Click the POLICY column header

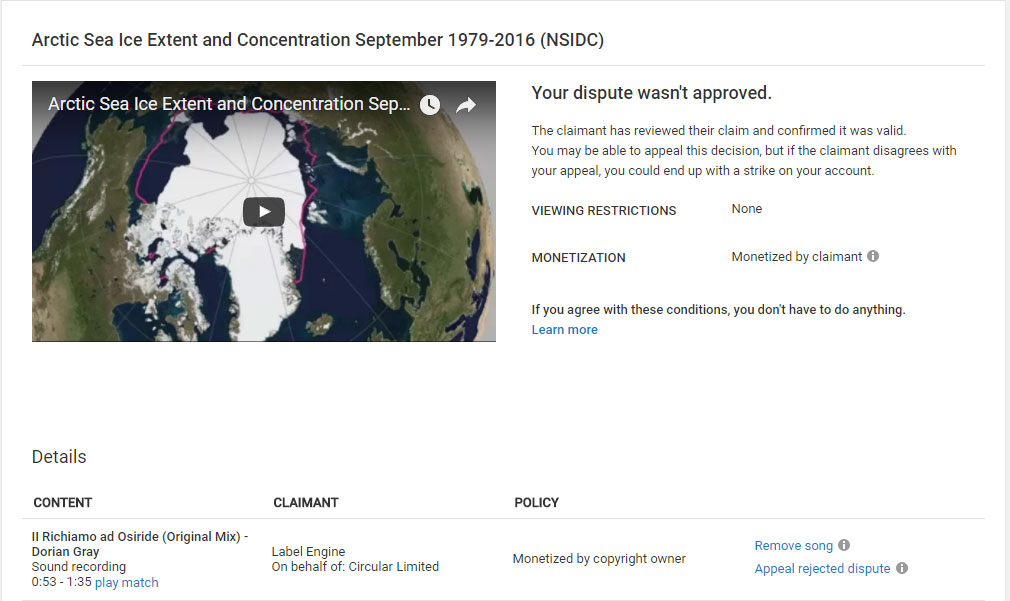pos(536,503)
